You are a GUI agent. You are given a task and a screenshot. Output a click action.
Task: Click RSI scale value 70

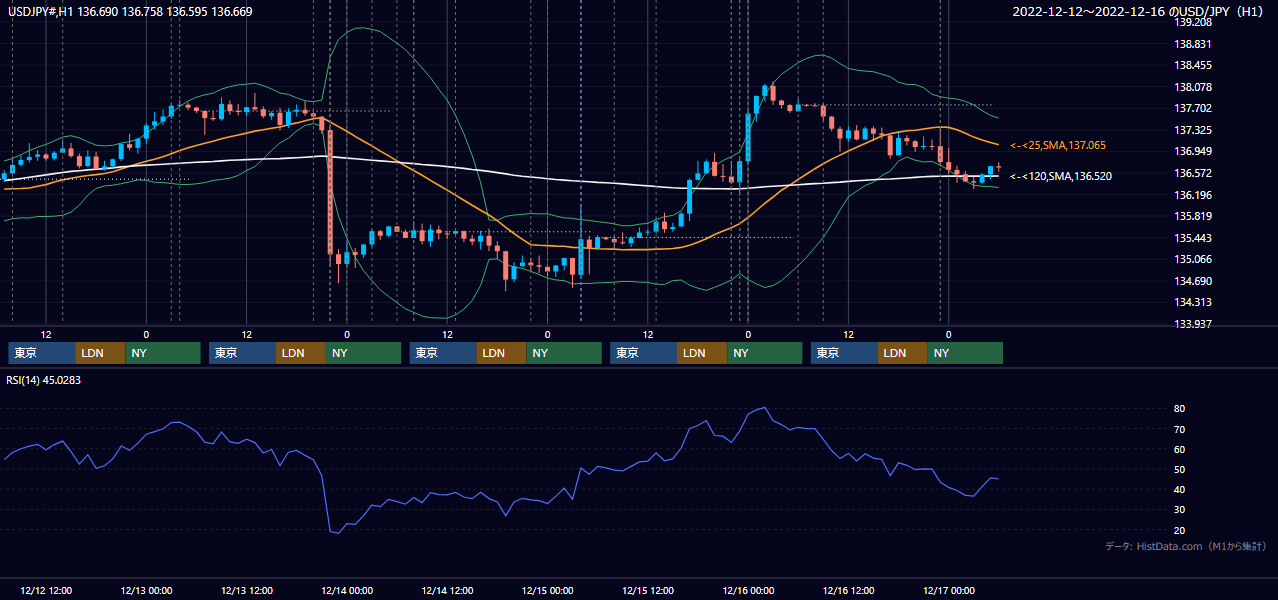coord(1180,429)
